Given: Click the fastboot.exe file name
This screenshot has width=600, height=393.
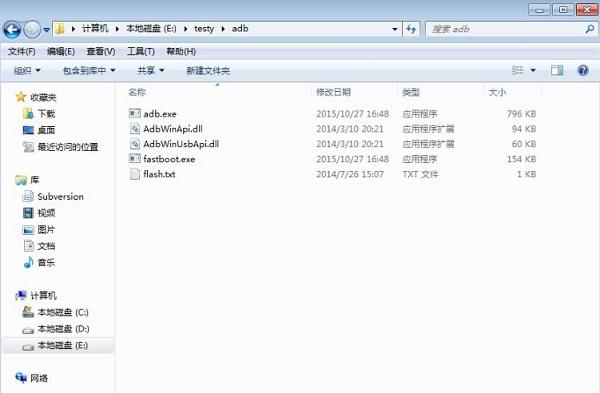Looking at the screenshot, I should (170, 159).
